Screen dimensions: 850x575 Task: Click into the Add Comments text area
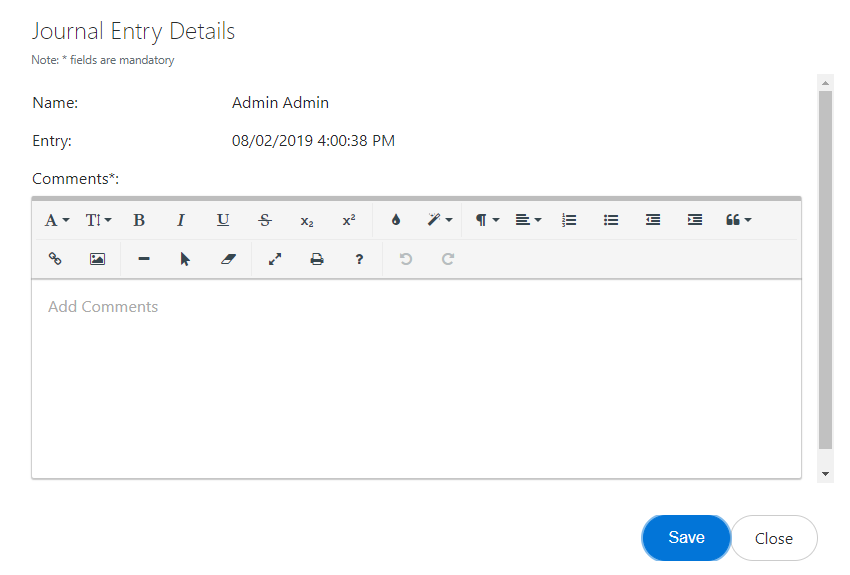coord(416,380)
